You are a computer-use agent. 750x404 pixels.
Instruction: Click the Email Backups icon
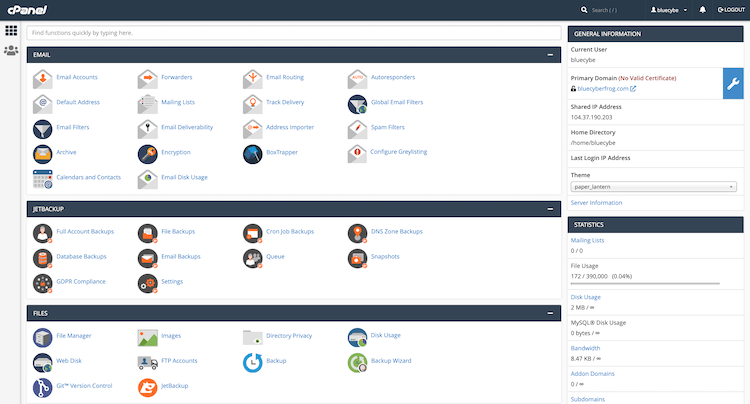(147, 258)
